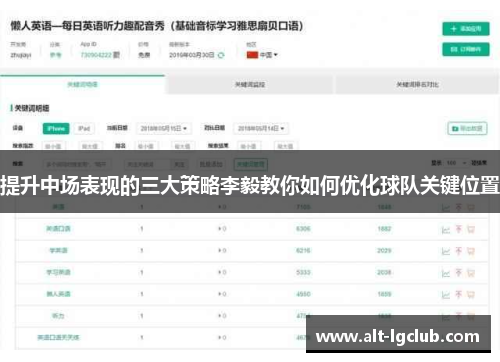Open trend chart for 学英语 row
Viewport: 500px width, 362px height.
(446, 251)
